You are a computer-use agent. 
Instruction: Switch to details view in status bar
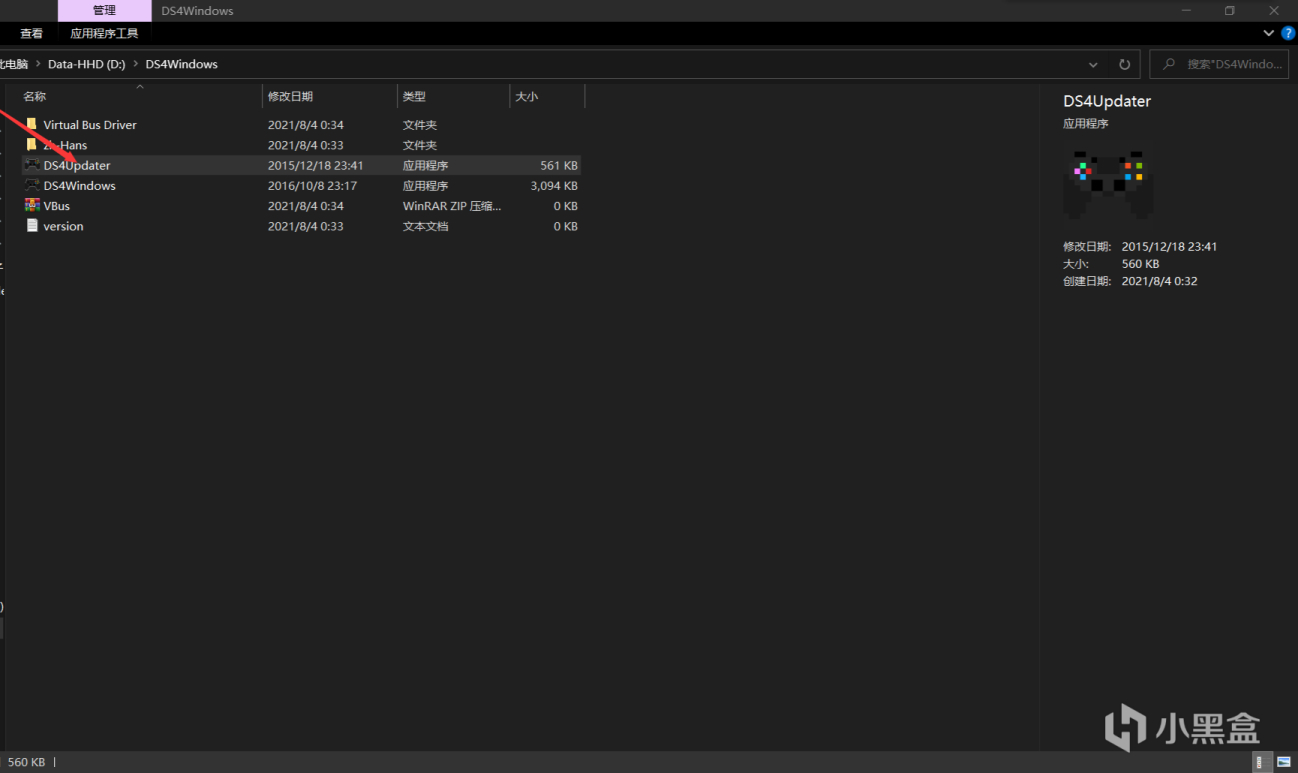point(1264,762)
